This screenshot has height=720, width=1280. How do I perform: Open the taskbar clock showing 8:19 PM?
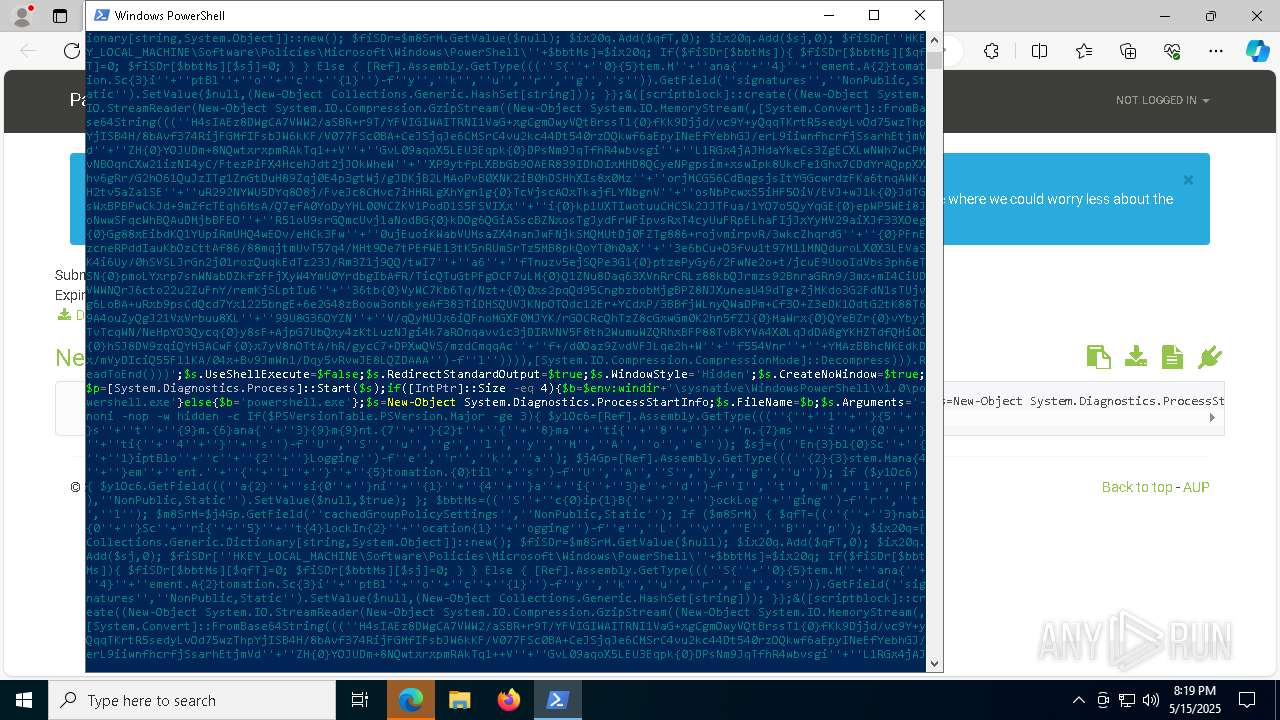coord(1194,700)
